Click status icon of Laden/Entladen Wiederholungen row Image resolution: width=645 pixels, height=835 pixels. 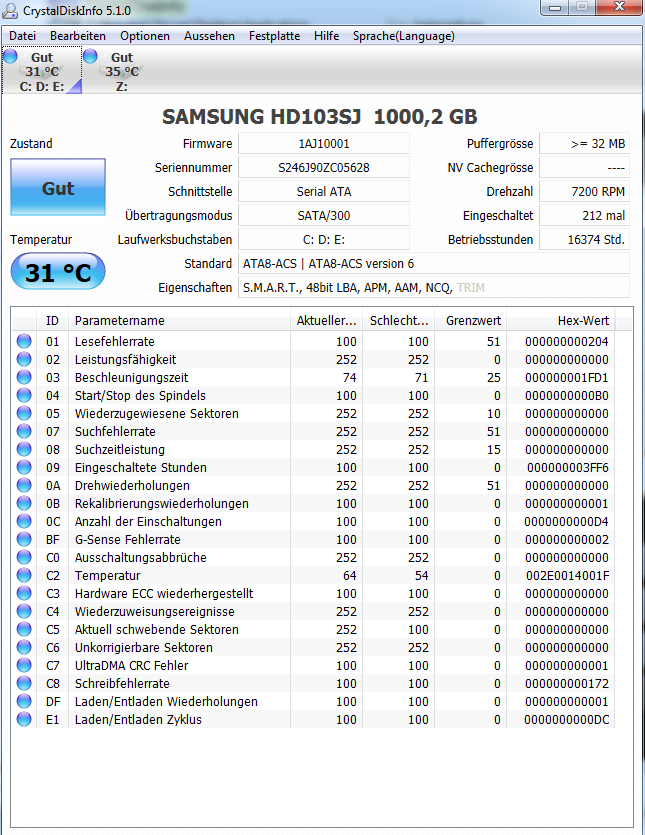pos(24,701)
